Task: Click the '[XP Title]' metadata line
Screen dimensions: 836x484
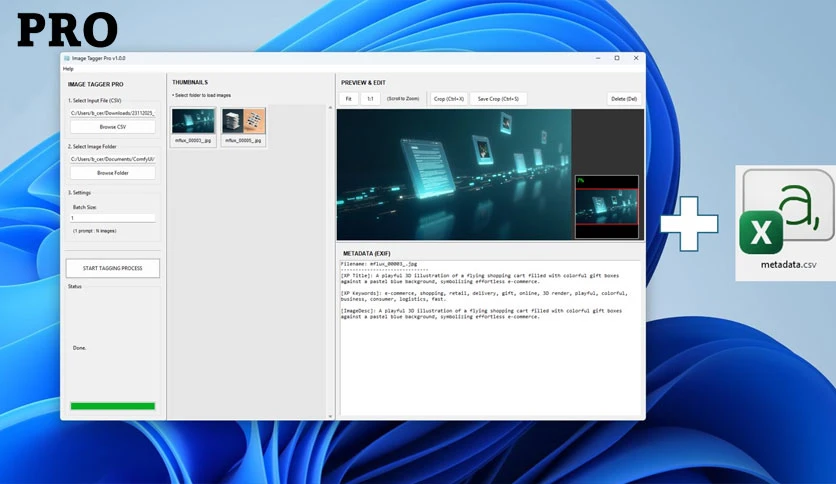Action: coord(480,278)
